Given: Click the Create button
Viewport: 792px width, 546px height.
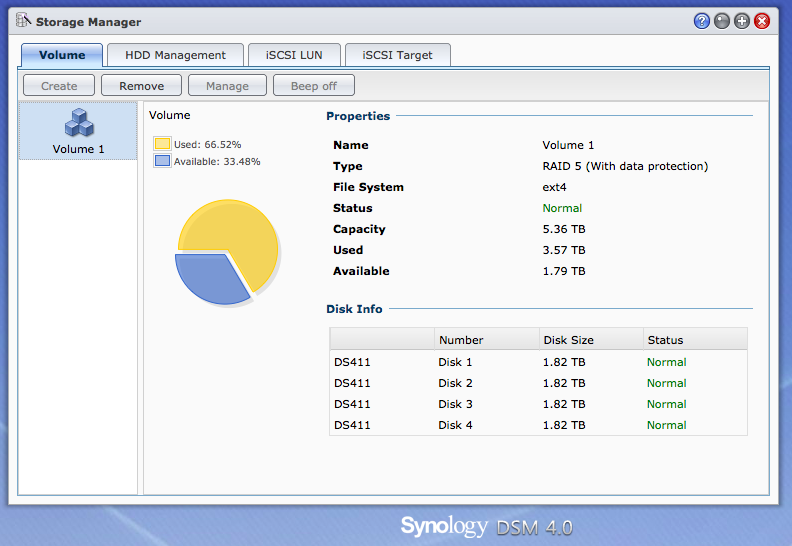Looking at the screenshot, I should pyautogui.click(x=59, y=85).
